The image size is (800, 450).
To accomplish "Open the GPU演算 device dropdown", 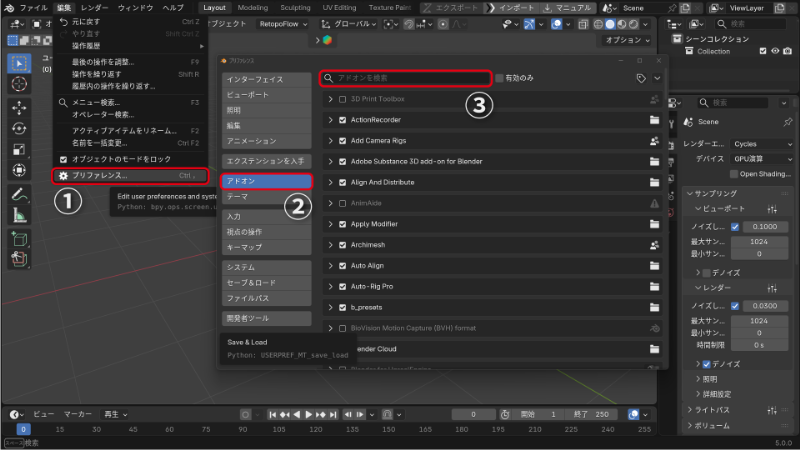I will click(761, 158).
